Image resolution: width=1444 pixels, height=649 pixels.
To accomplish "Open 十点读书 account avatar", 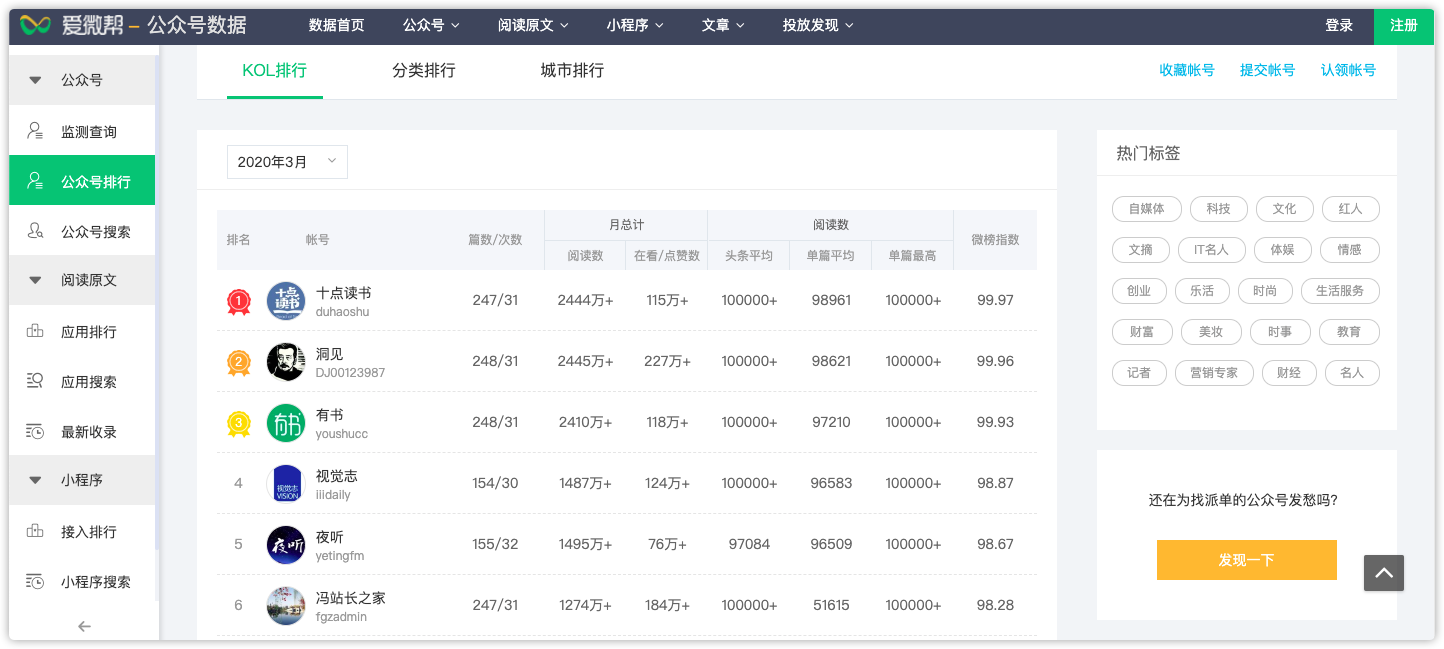I will [x=286, y=301].
